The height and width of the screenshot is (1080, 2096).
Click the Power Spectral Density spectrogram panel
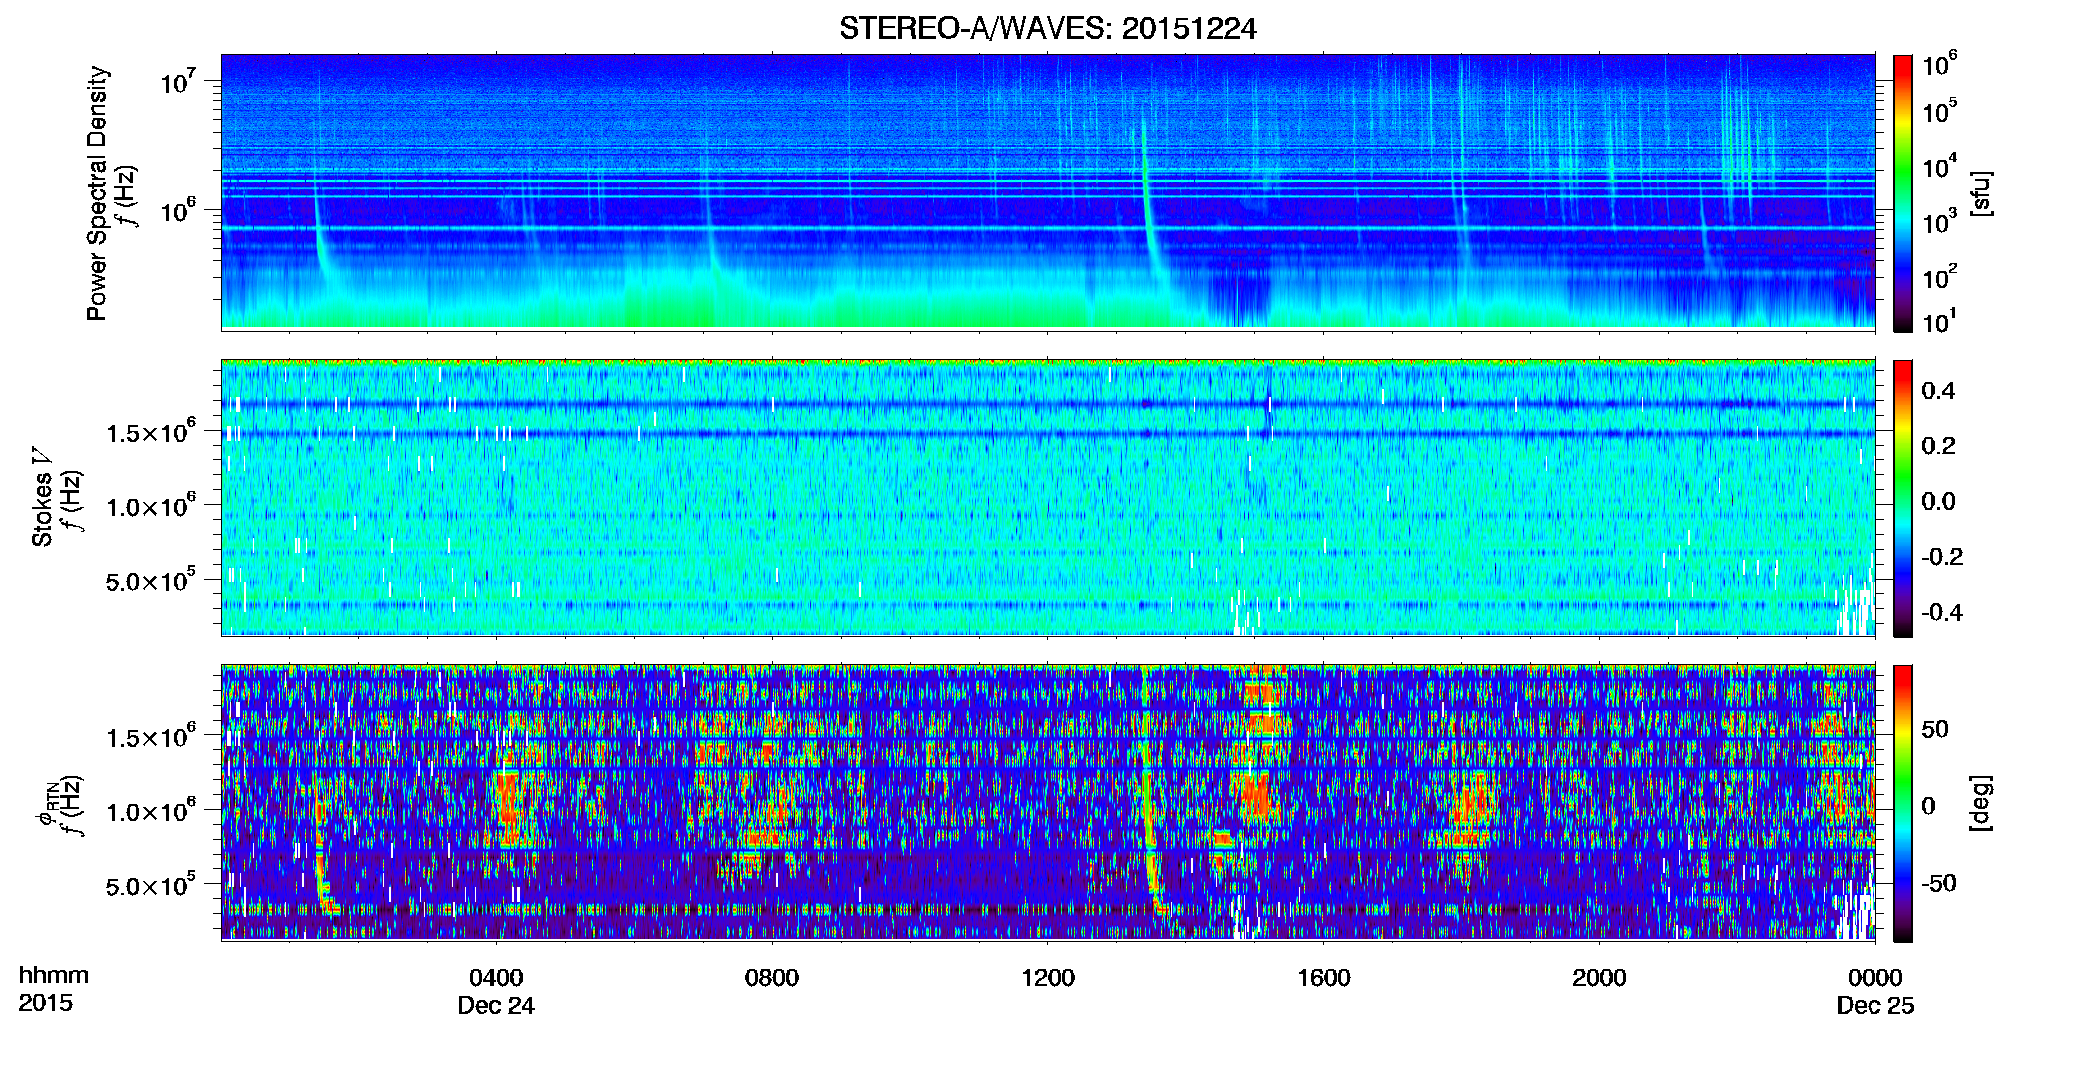[1048, 192]
